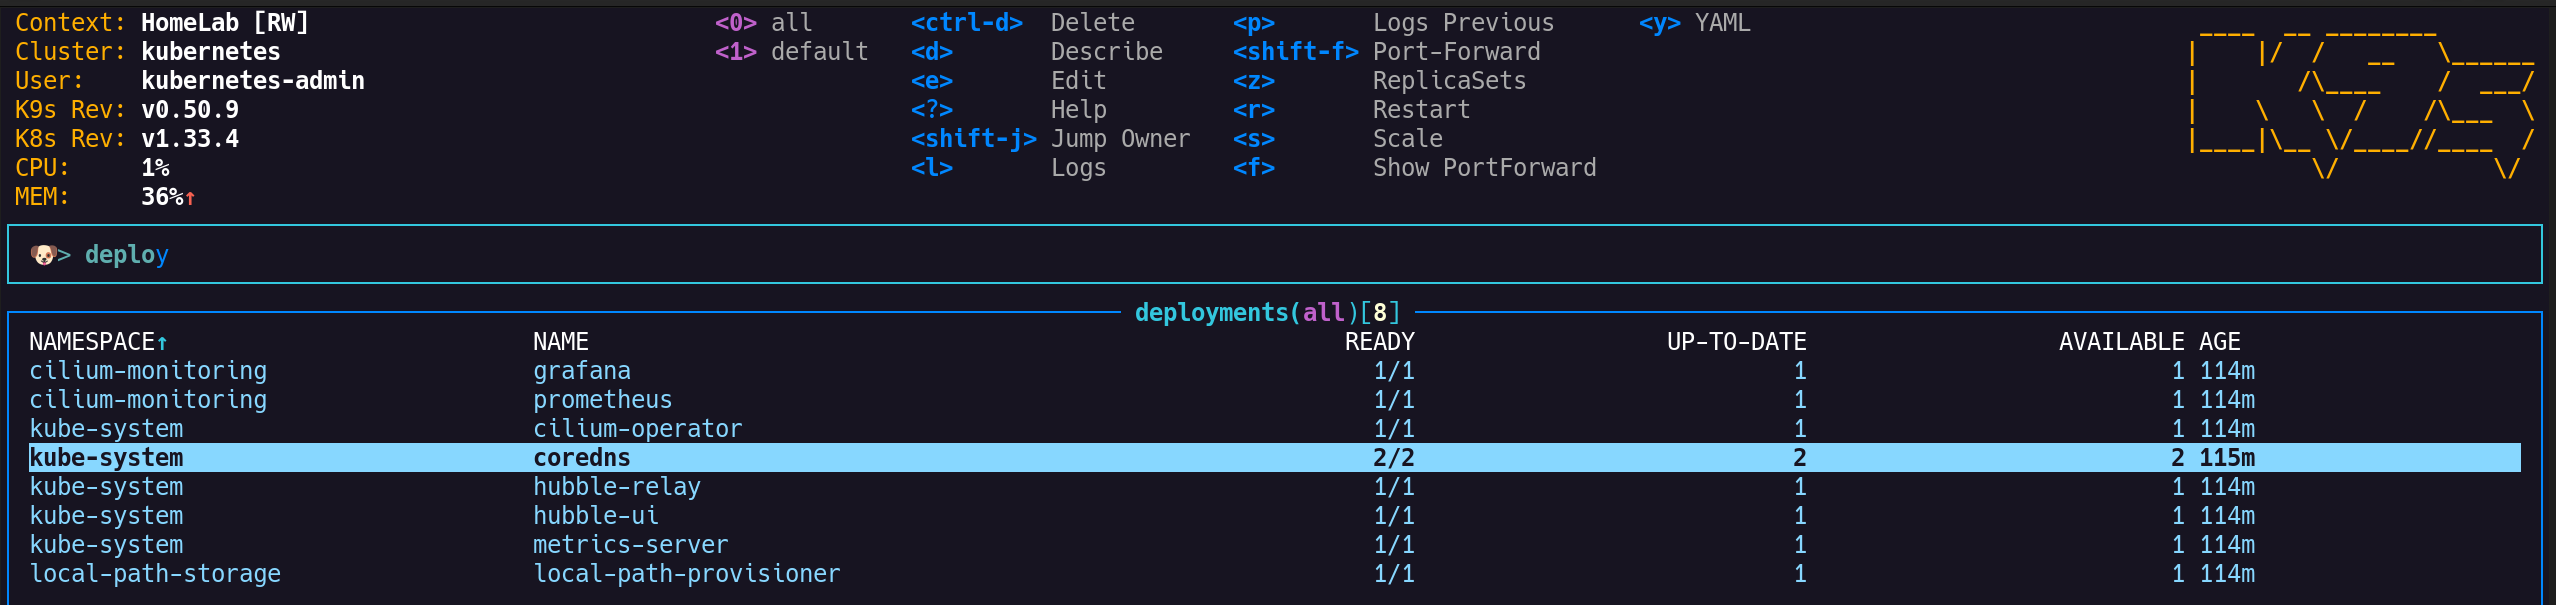The width and height of the screenshot is (2556, 605).
Task: Click the 115m age value
Action: [2227, 458]
